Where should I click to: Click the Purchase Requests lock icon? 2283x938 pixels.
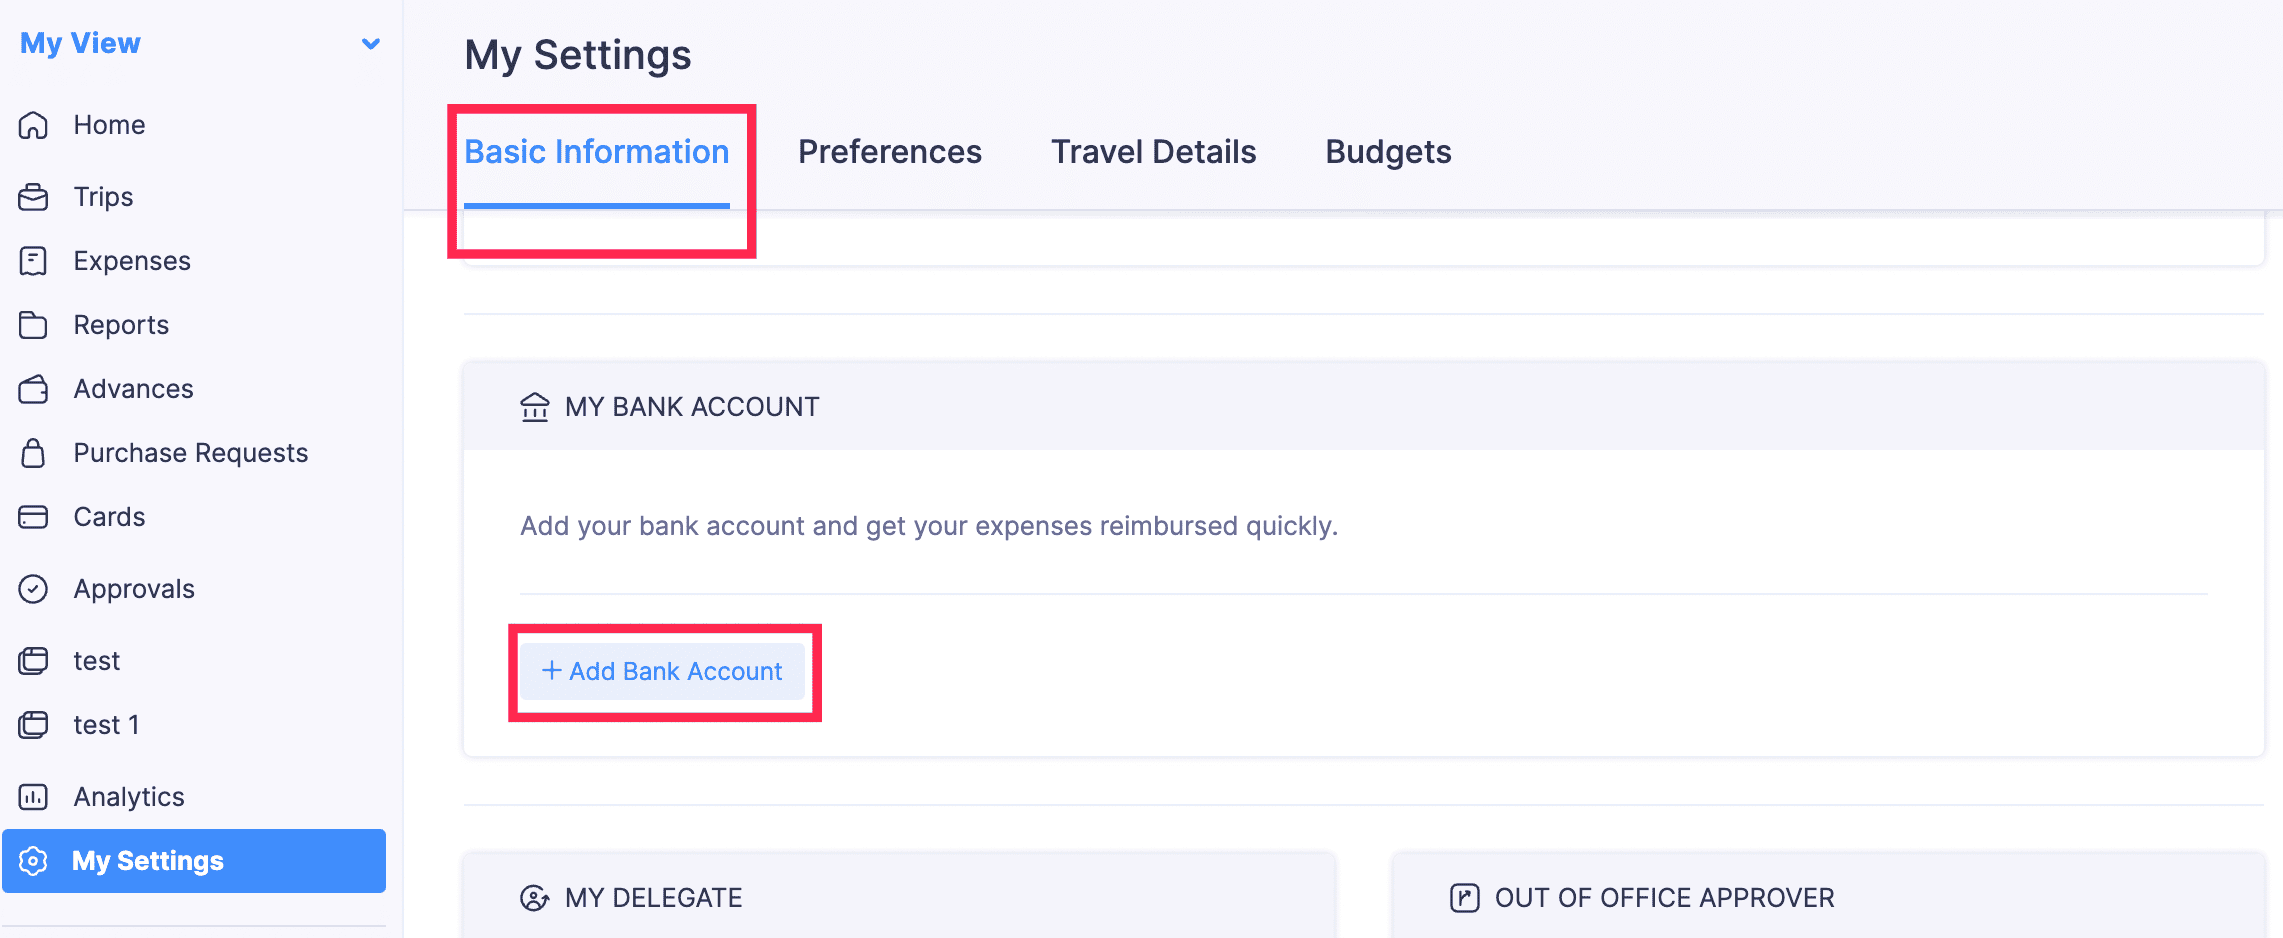[x=33, y=452]
